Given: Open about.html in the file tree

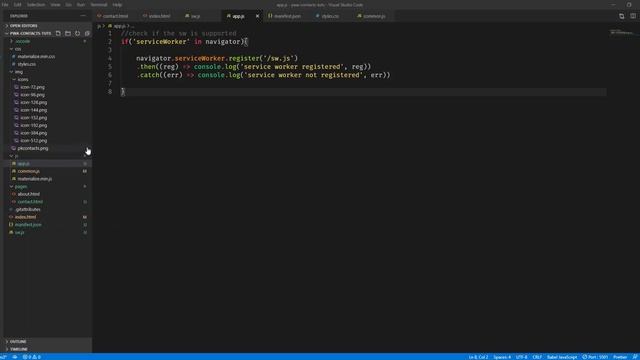Looking at the screenshot, I should pyautogui.click(x=29, y=194).
